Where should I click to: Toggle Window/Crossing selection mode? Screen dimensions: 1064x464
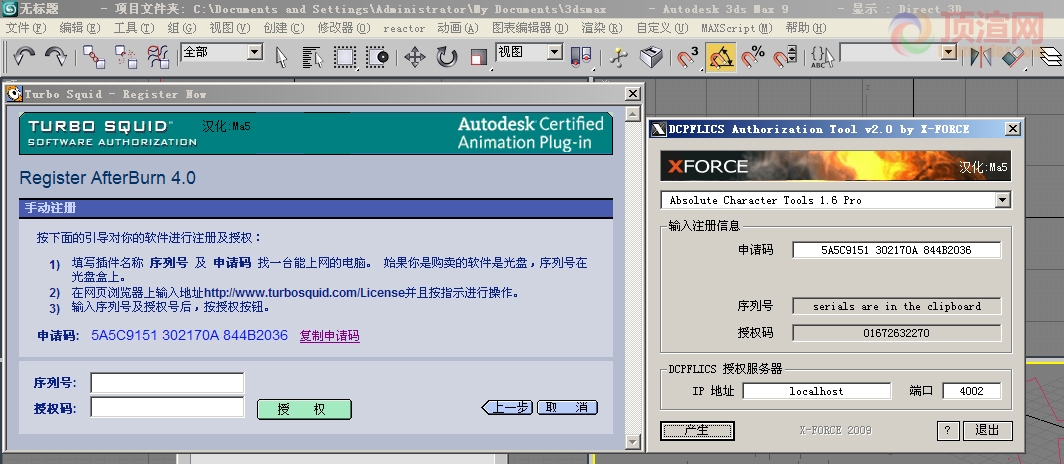point(377,56)
